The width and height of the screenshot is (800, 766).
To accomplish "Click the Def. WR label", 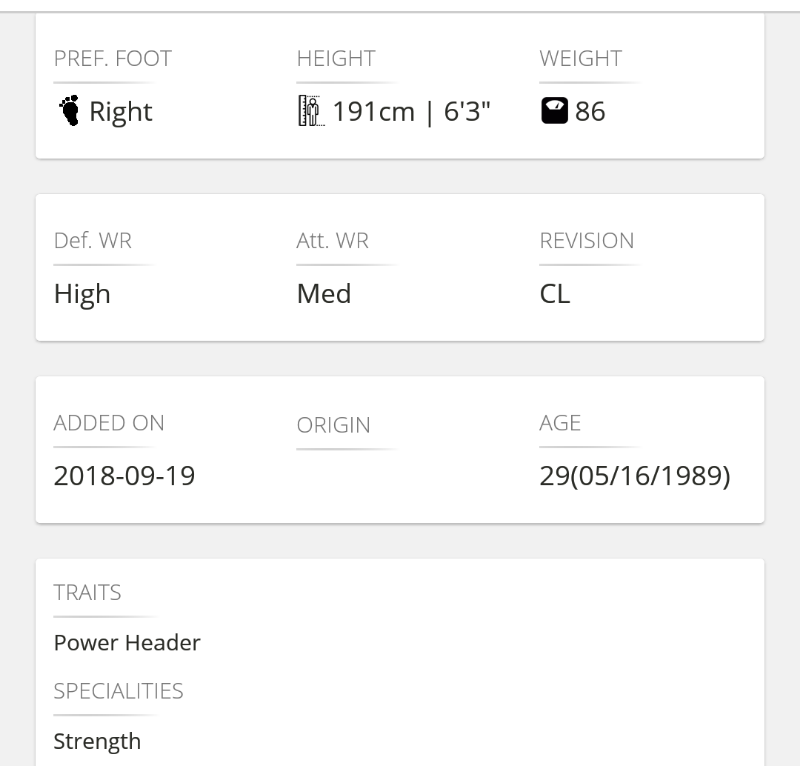I will click(x=92, y=241).
